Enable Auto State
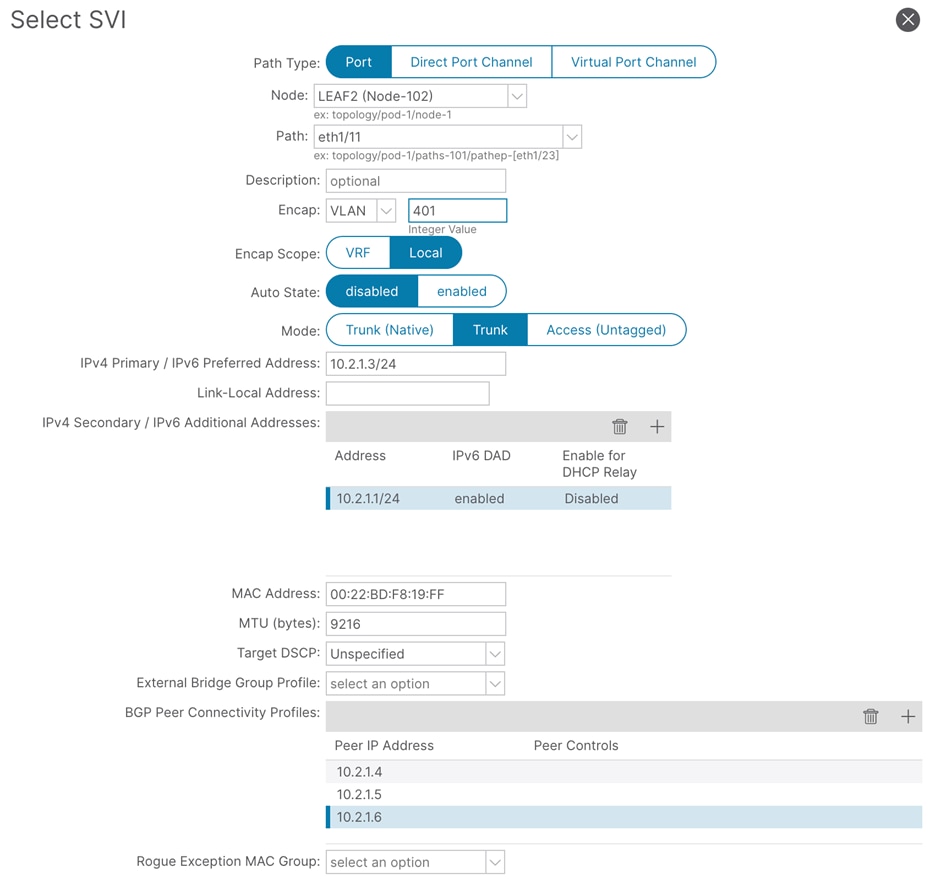The image size is (930, 884). pyautogui.click(x=461, y=290)
